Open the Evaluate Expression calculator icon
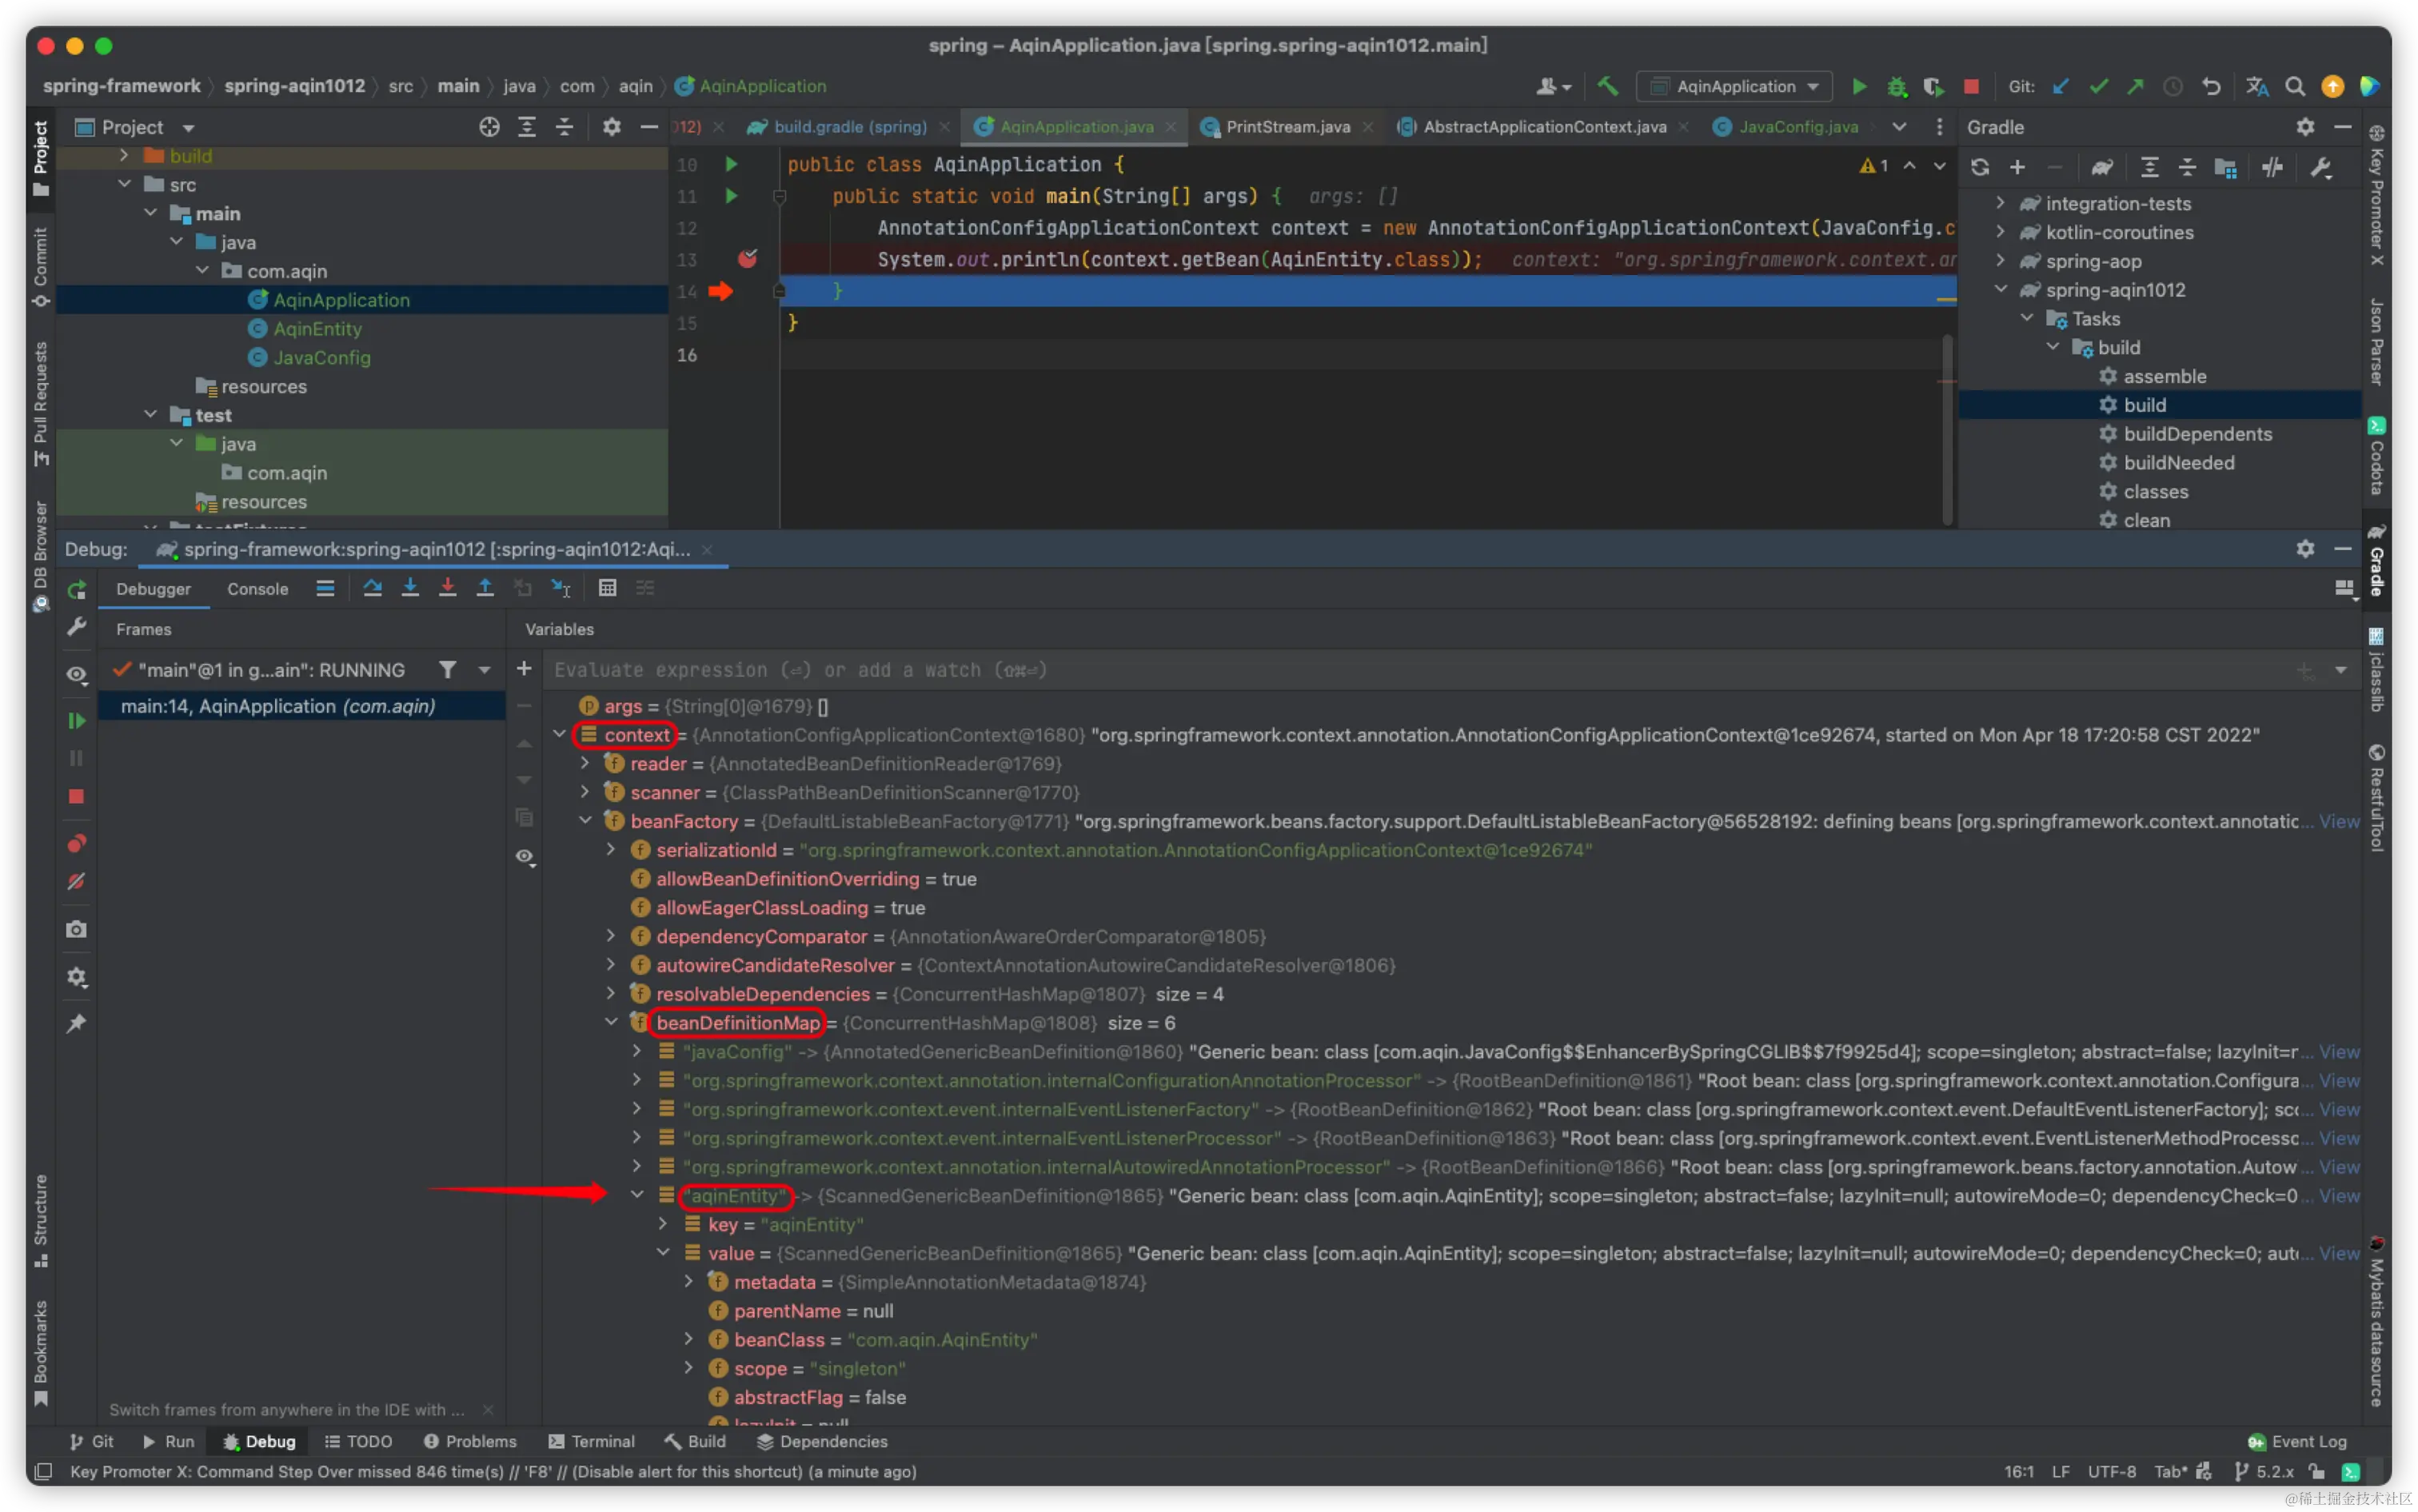 point(607,588)
